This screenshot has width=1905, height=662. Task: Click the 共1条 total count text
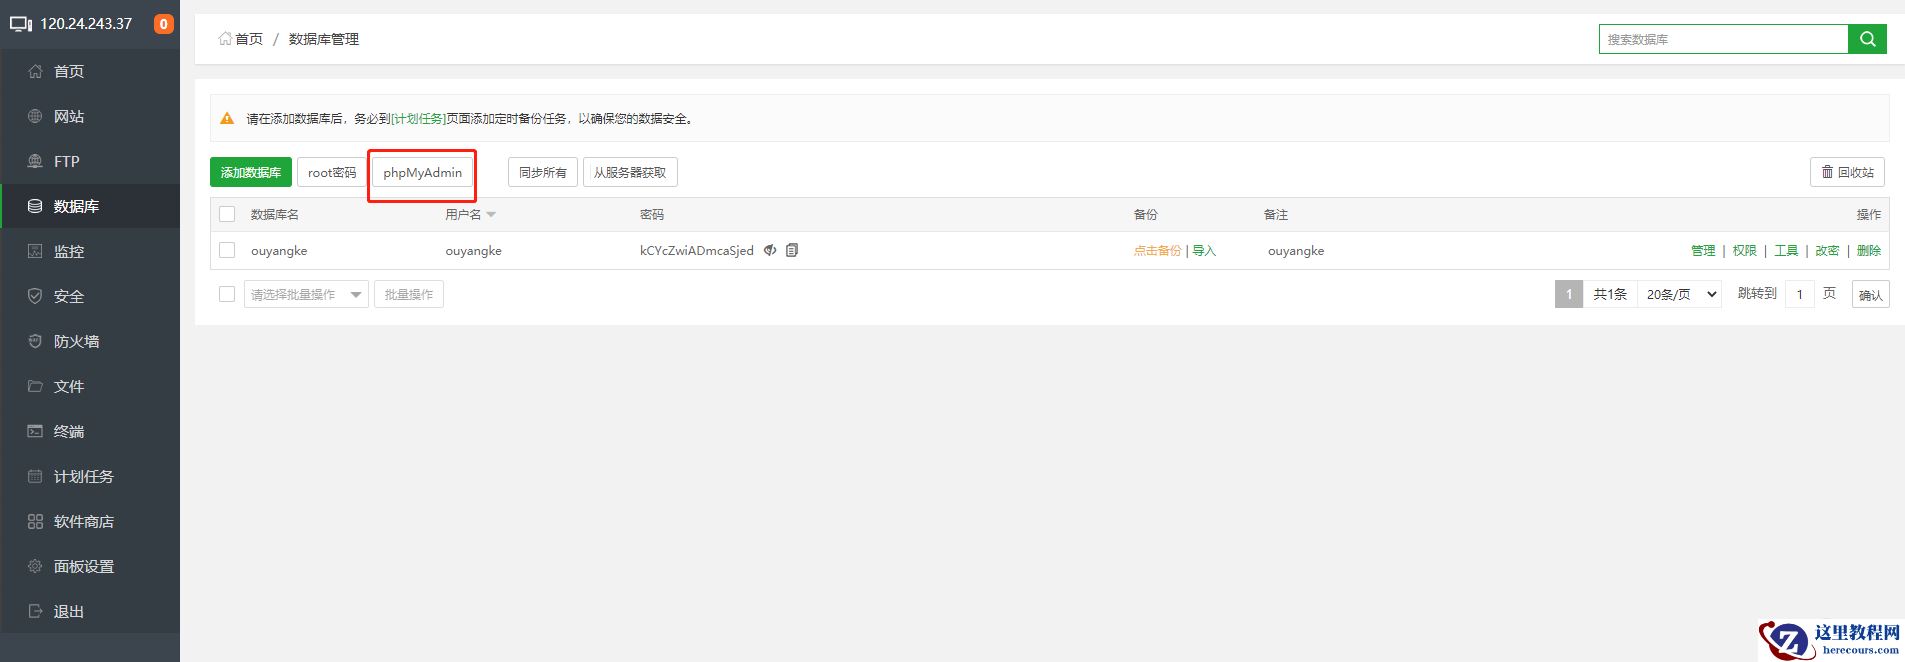(x=1610, y=294)
